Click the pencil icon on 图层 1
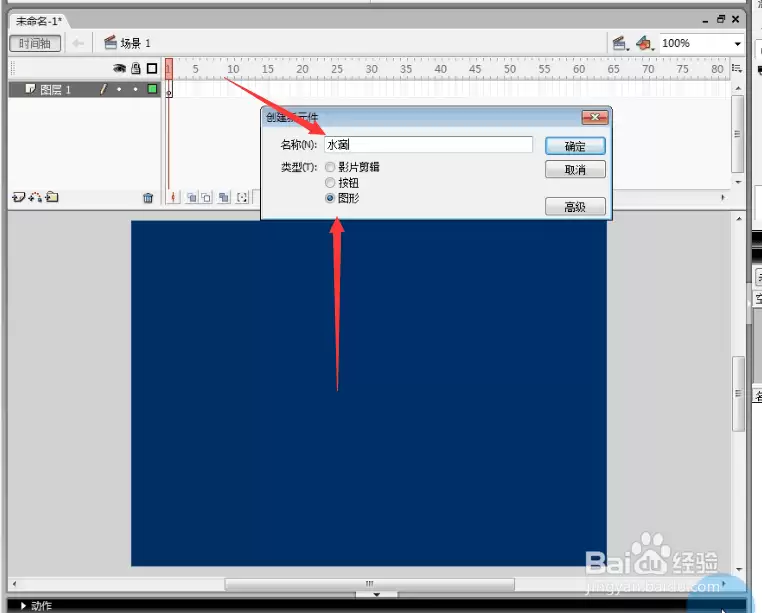This screenshot has height=613, width=762. click(103, 89)
